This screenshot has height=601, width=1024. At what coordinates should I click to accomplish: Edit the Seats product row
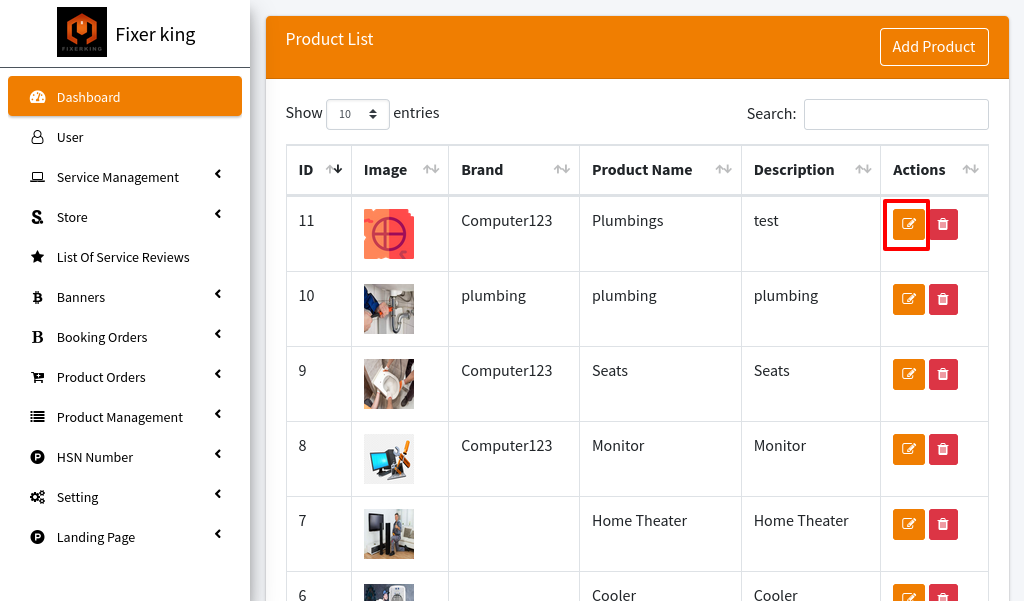pyautogui.click(x=908, y=374)
